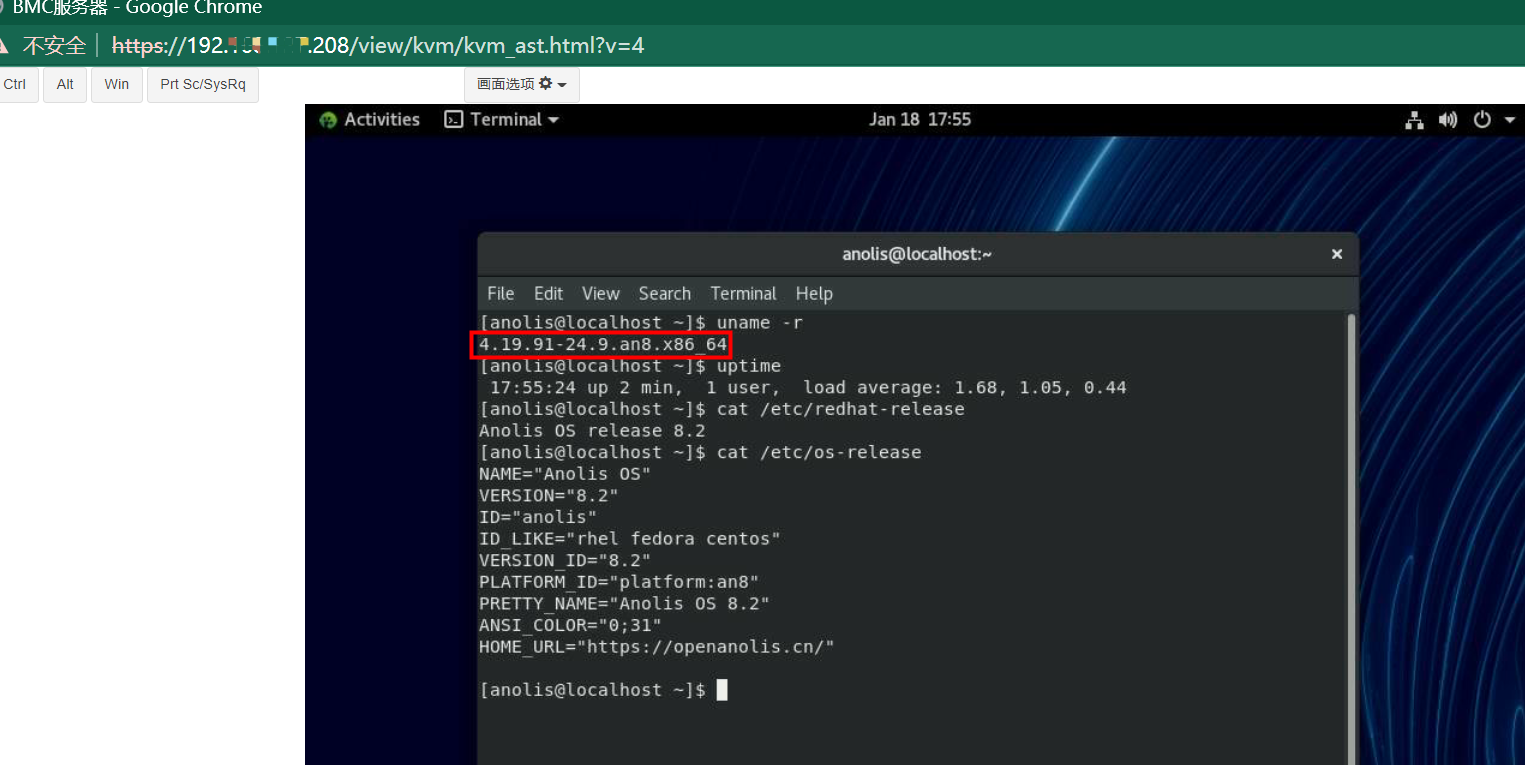Toggle the Alt key button
The image size is (1525, 765).
point(65,85)
